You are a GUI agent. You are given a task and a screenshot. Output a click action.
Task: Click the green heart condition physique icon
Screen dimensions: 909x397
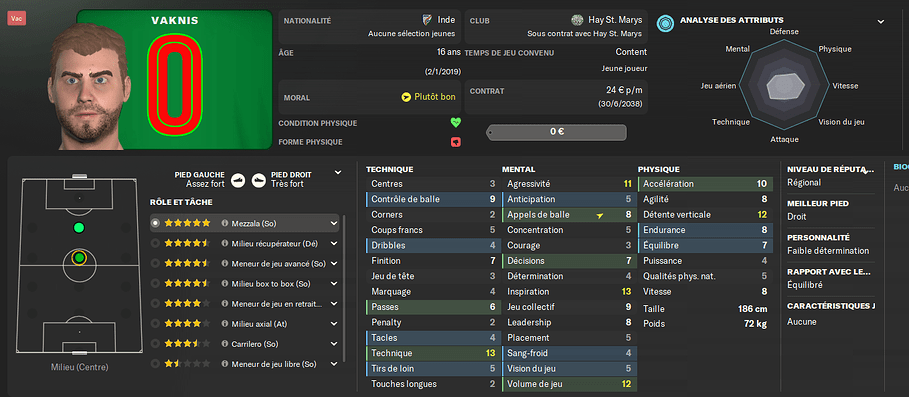[456, 123]
